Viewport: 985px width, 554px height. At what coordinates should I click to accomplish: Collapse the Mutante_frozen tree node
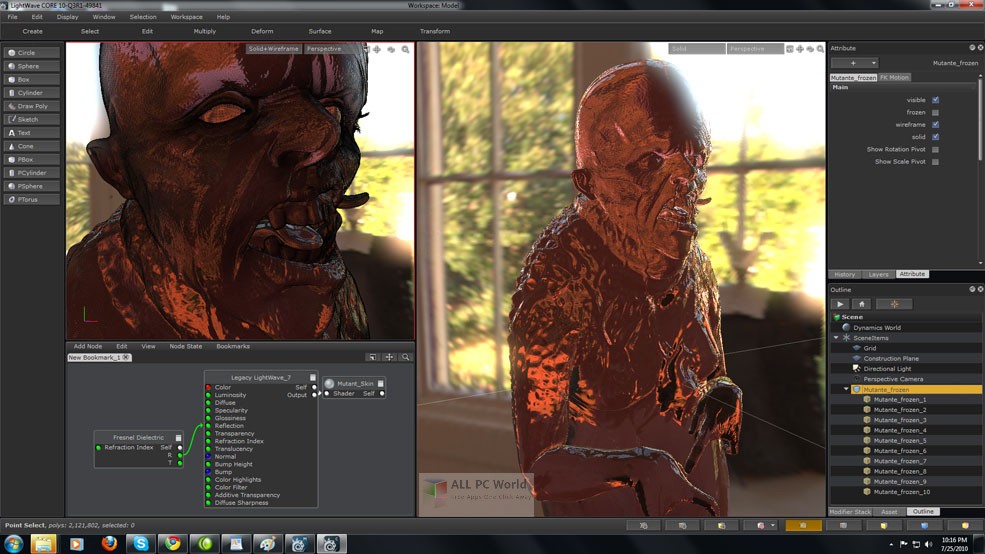coord(846,389)
